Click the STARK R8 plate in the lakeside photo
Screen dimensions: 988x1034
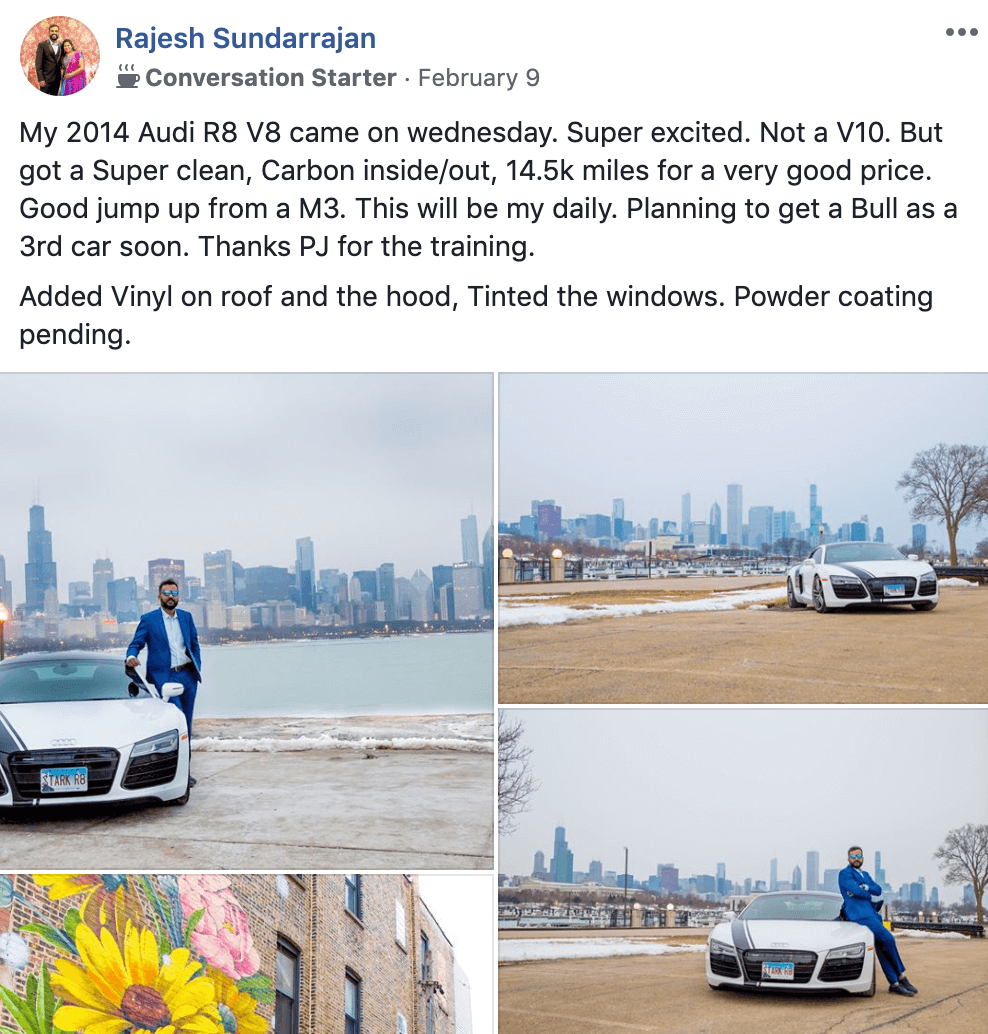(x=64, y=780)
